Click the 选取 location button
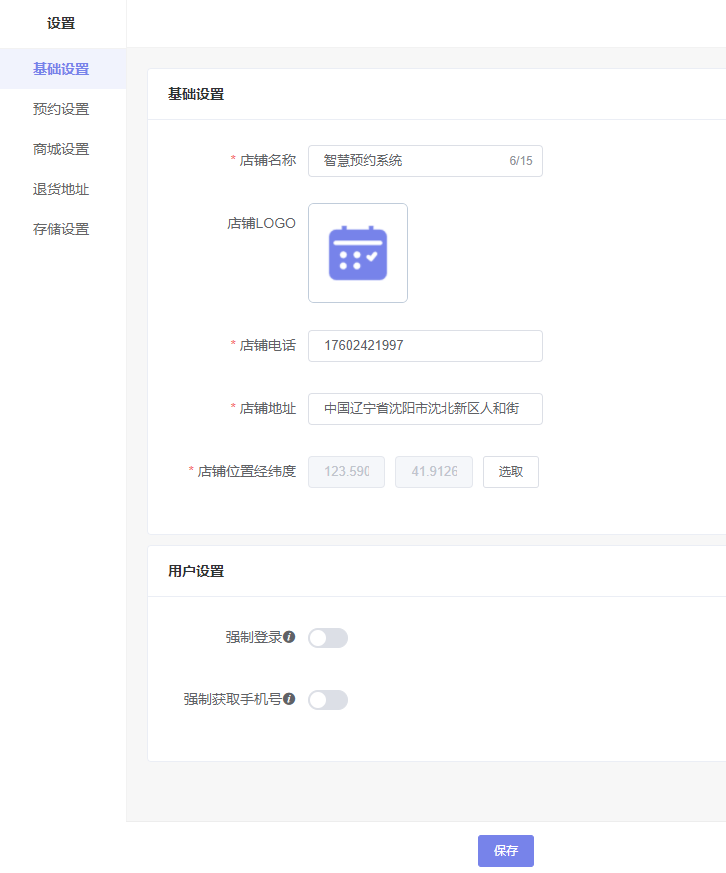This screenshot has height=873, width=726. (511, 472)
